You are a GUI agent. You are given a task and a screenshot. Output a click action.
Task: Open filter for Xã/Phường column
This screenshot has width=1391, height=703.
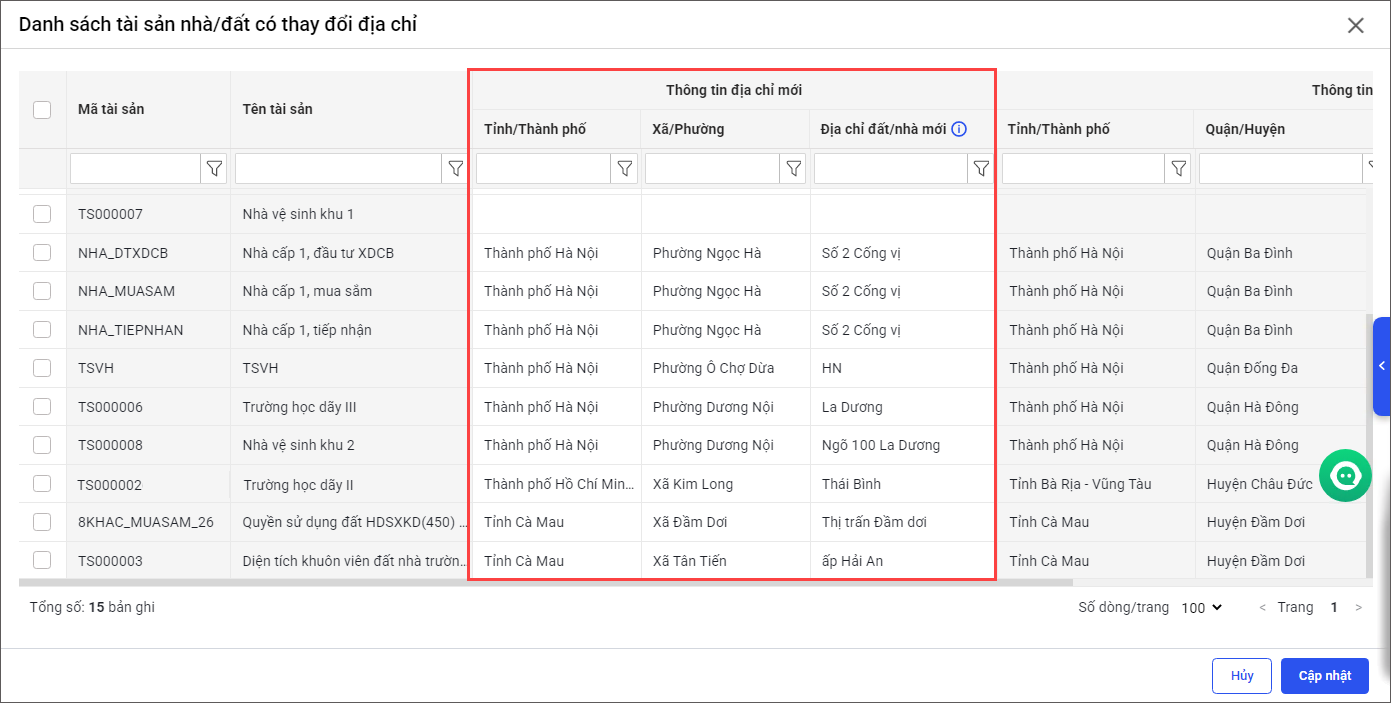pos(793,169)
